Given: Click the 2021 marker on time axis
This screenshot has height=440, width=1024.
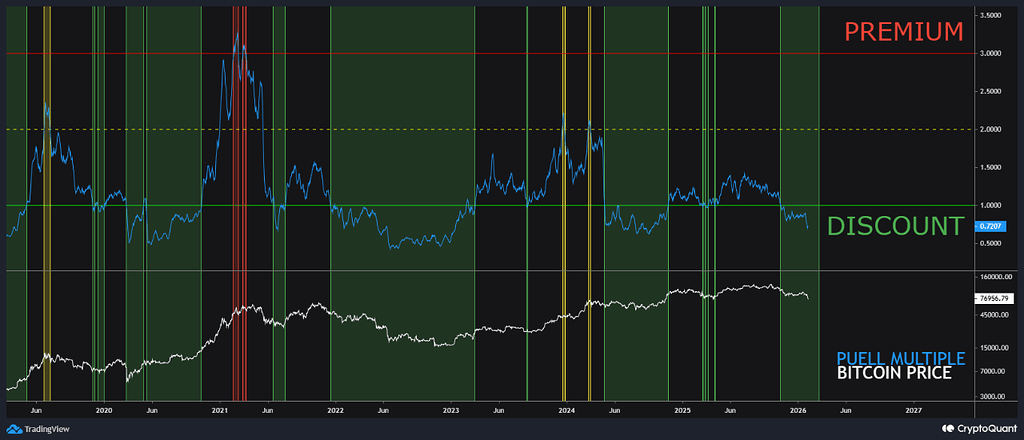Looking at the screenshot, I should coord(220,409).
